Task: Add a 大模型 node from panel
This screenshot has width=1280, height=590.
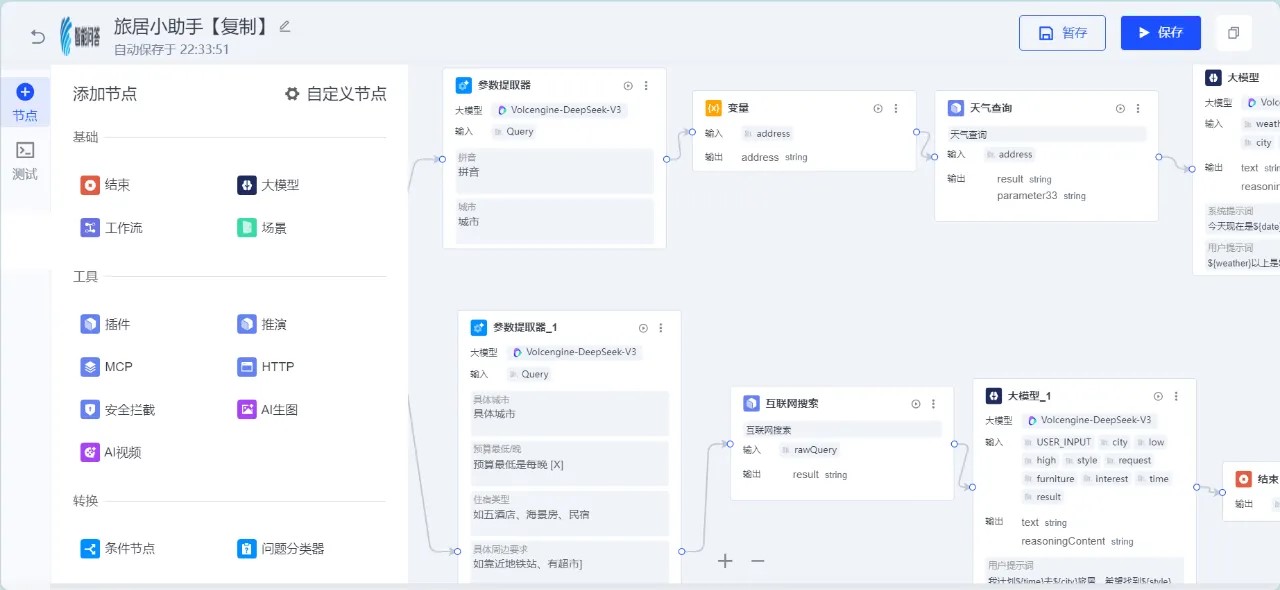Action: [x=268, y=185]
